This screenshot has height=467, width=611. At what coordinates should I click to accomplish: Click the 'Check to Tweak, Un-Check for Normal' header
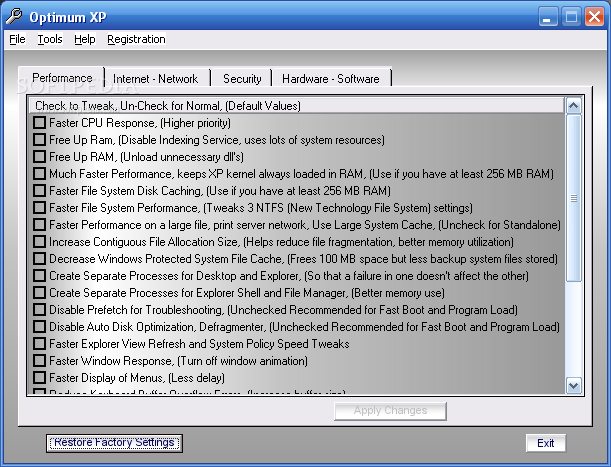296,106
